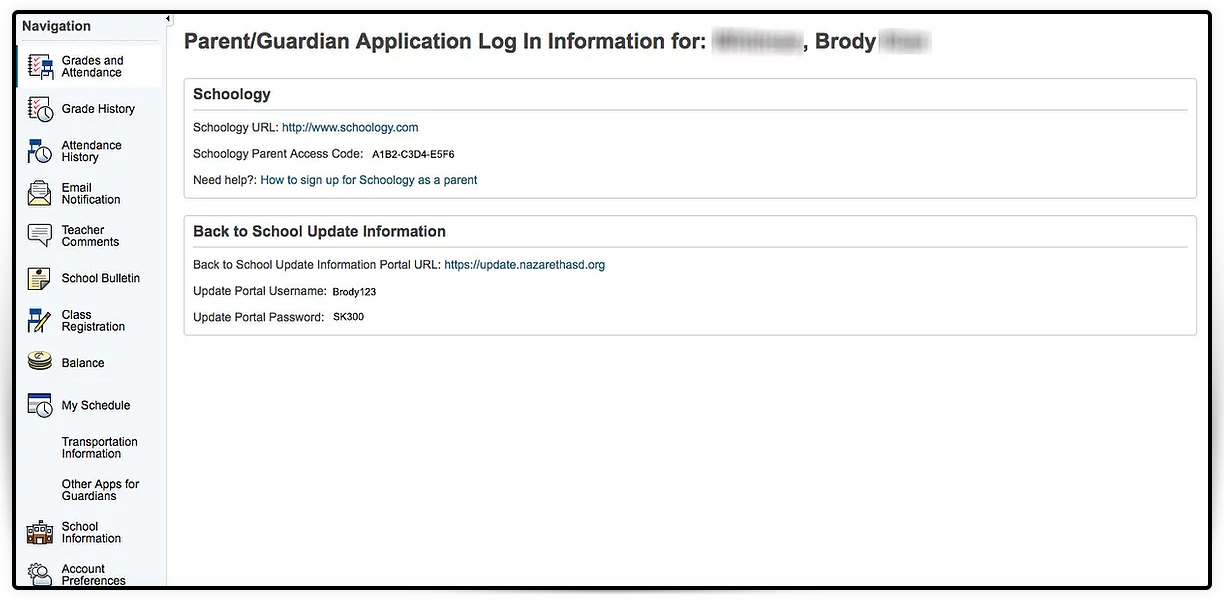Click the Grades and Attendance icon
The height and width of the screenshot is (600, 1224).
(40, 67)
